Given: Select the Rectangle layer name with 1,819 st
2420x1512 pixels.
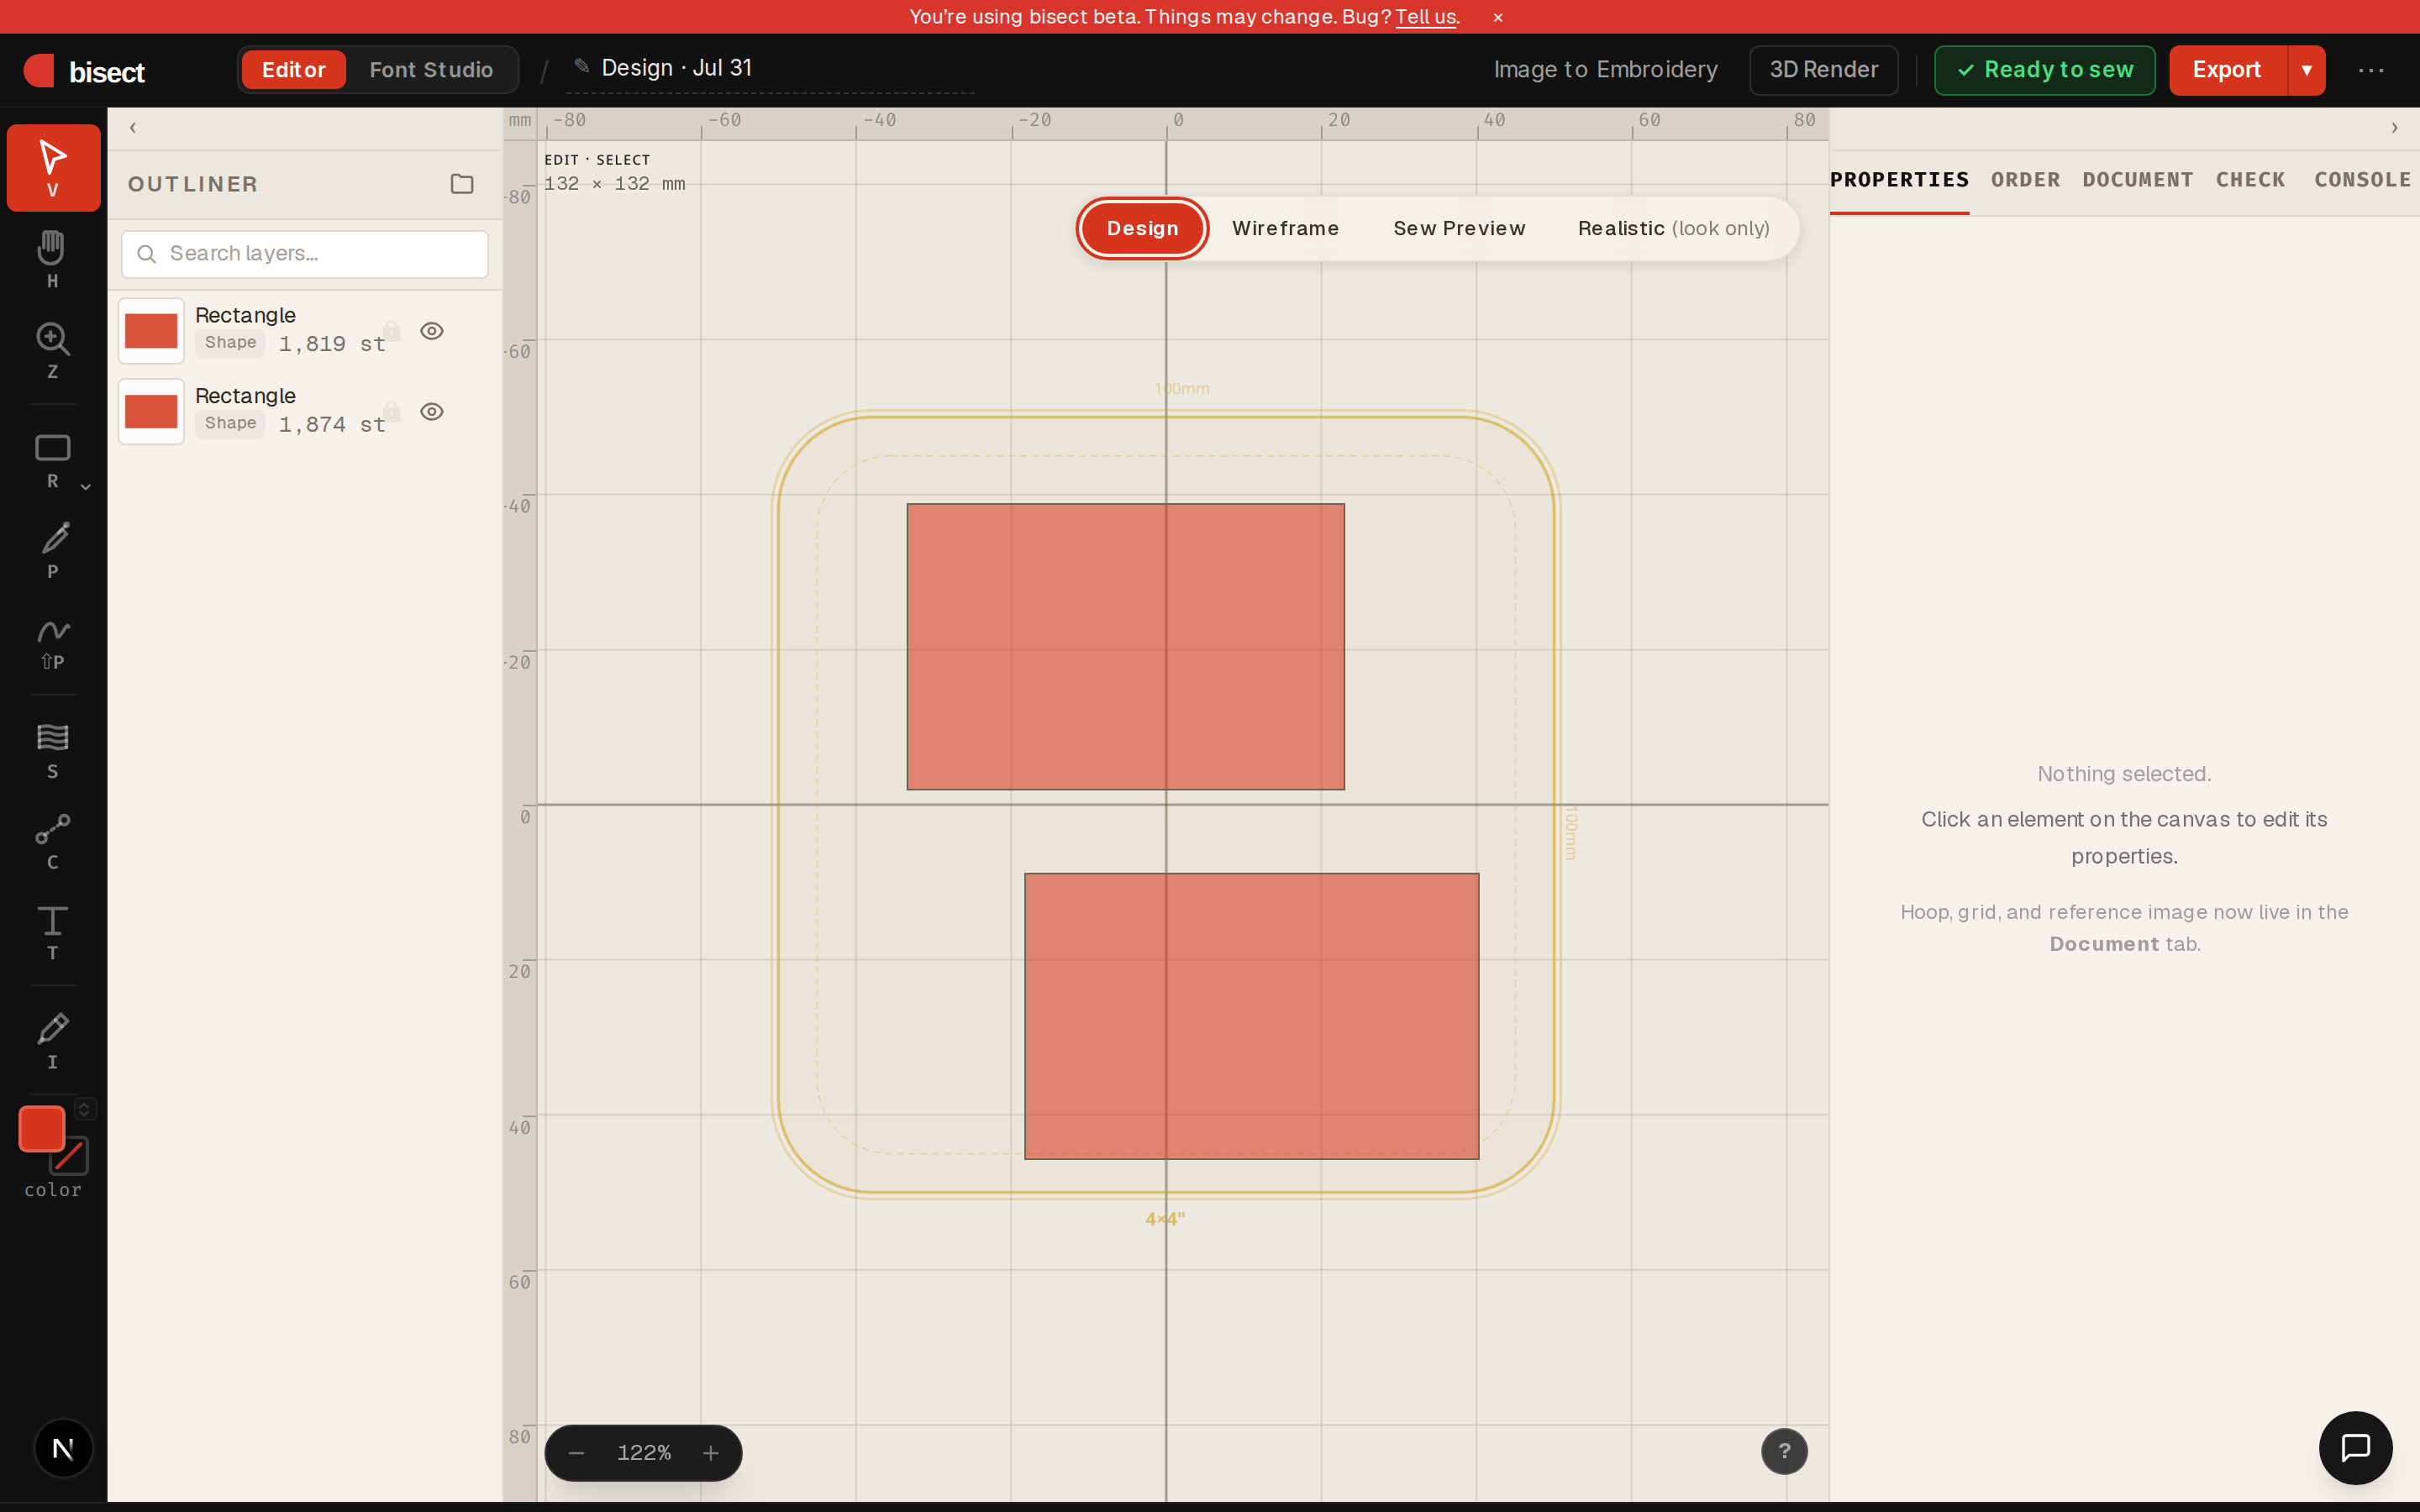Looking at the screenshot, I should click(x=245, y=315).
